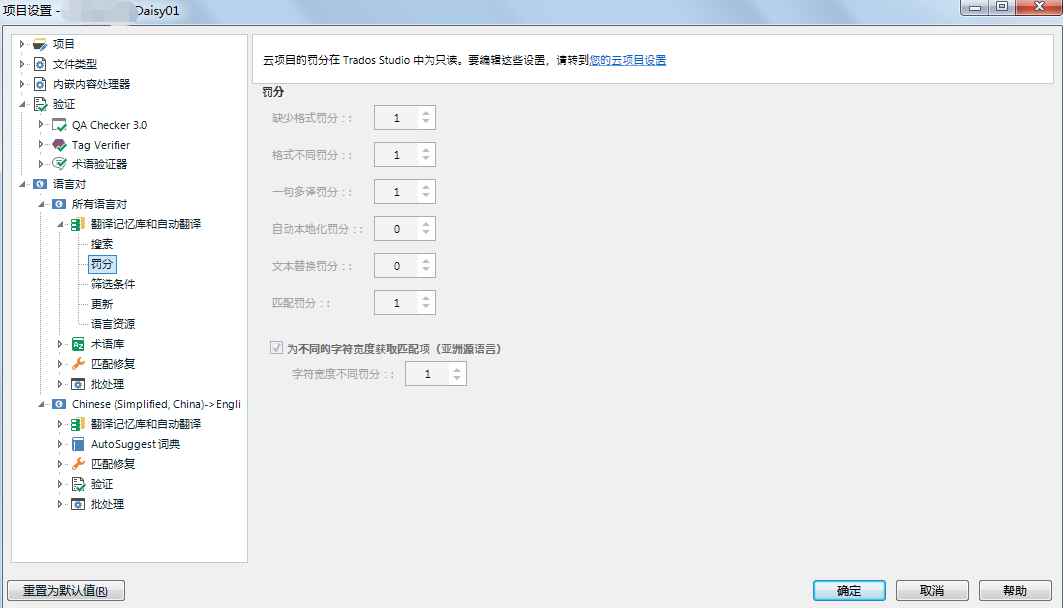Viewport: 1063px width, 608px height.
Task: Open the 您的云项目设置 link
Action: click(628, 60)
